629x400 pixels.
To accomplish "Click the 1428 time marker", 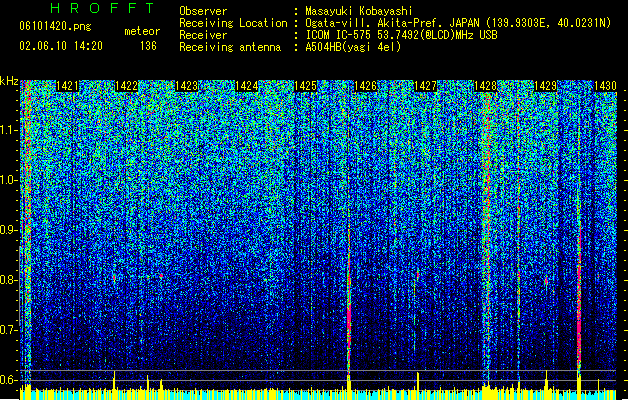I will point(485,86).
